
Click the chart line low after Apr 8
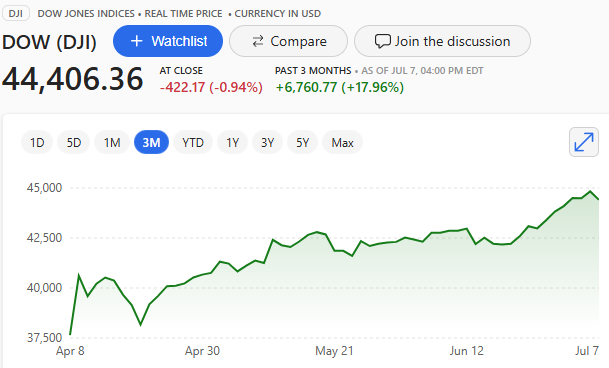point(141,324)
